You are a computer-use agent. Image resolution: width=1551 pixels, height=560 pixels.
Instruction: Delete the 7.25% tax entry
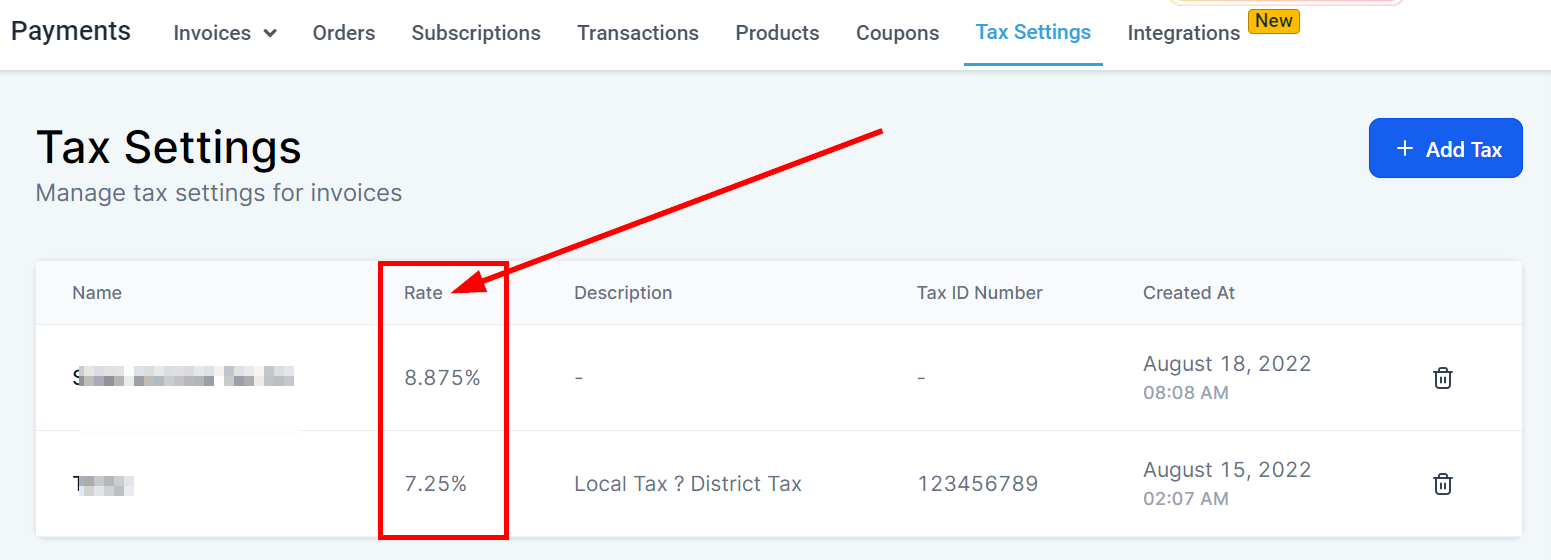1442,484
